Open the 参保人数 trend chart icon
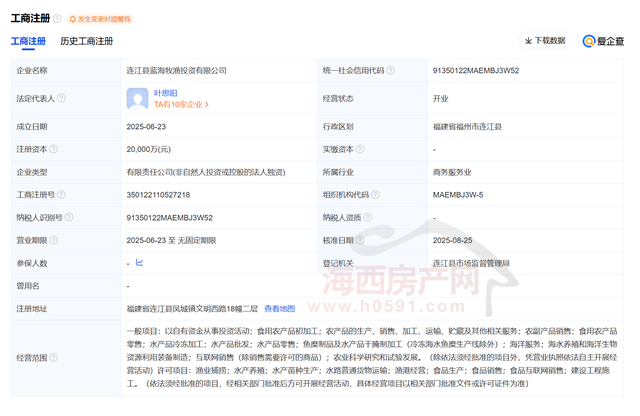The height and width of the screenshot is (416, 640). 139,262
